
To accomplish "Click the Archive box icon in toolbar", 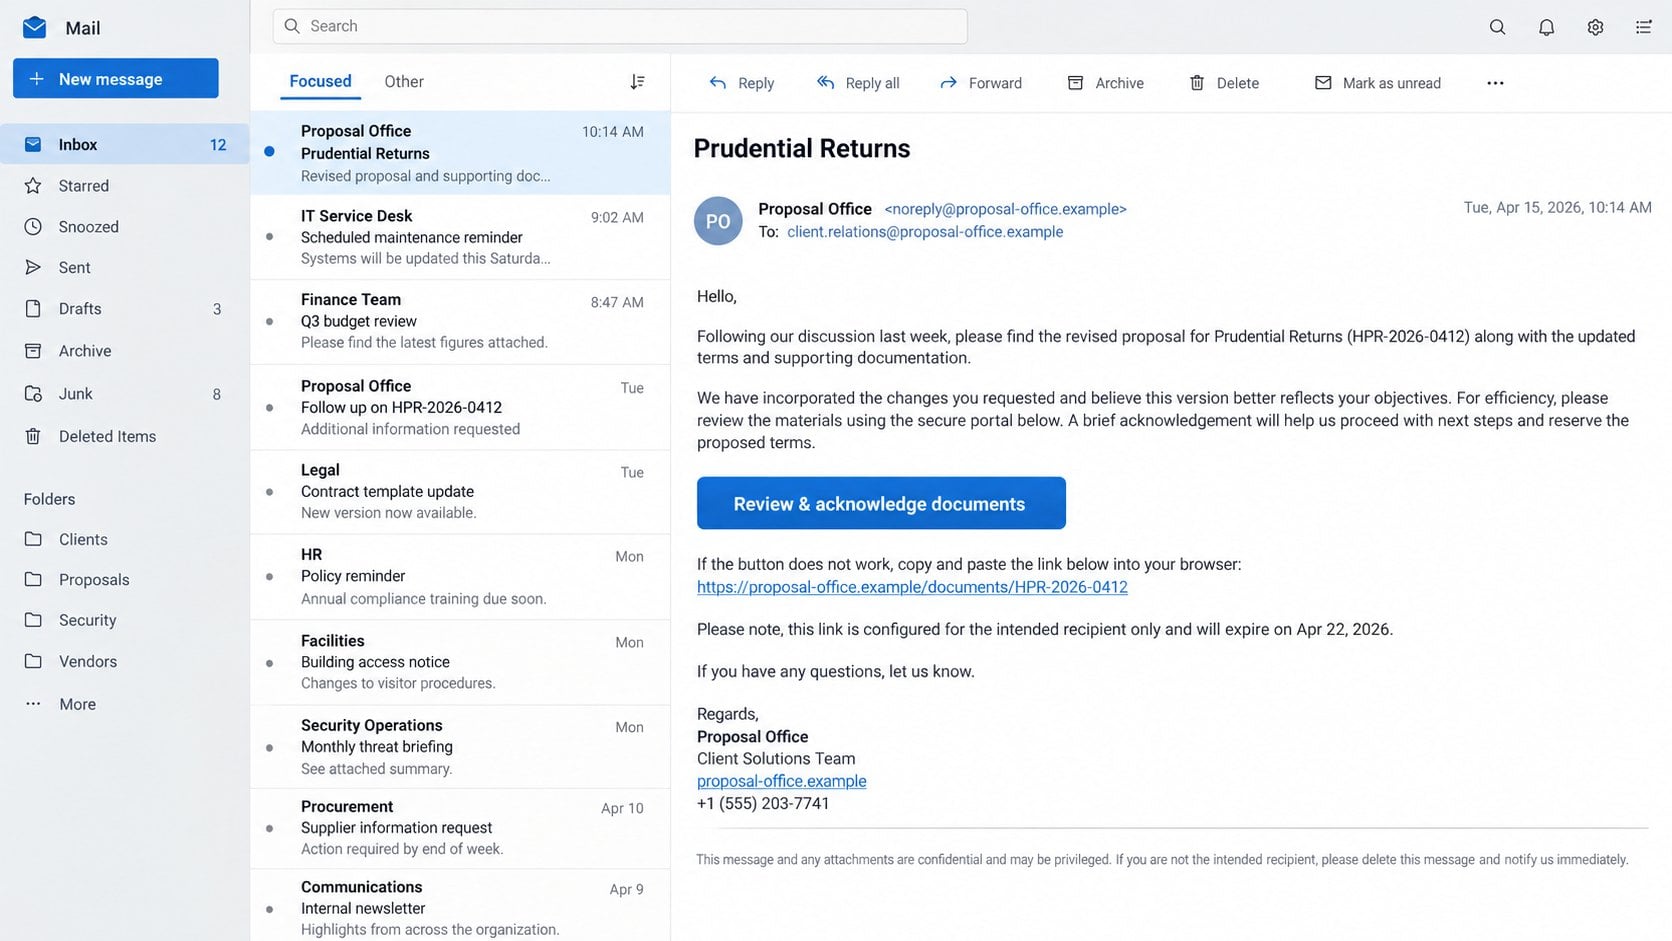I will click(x=1075, y=83).
